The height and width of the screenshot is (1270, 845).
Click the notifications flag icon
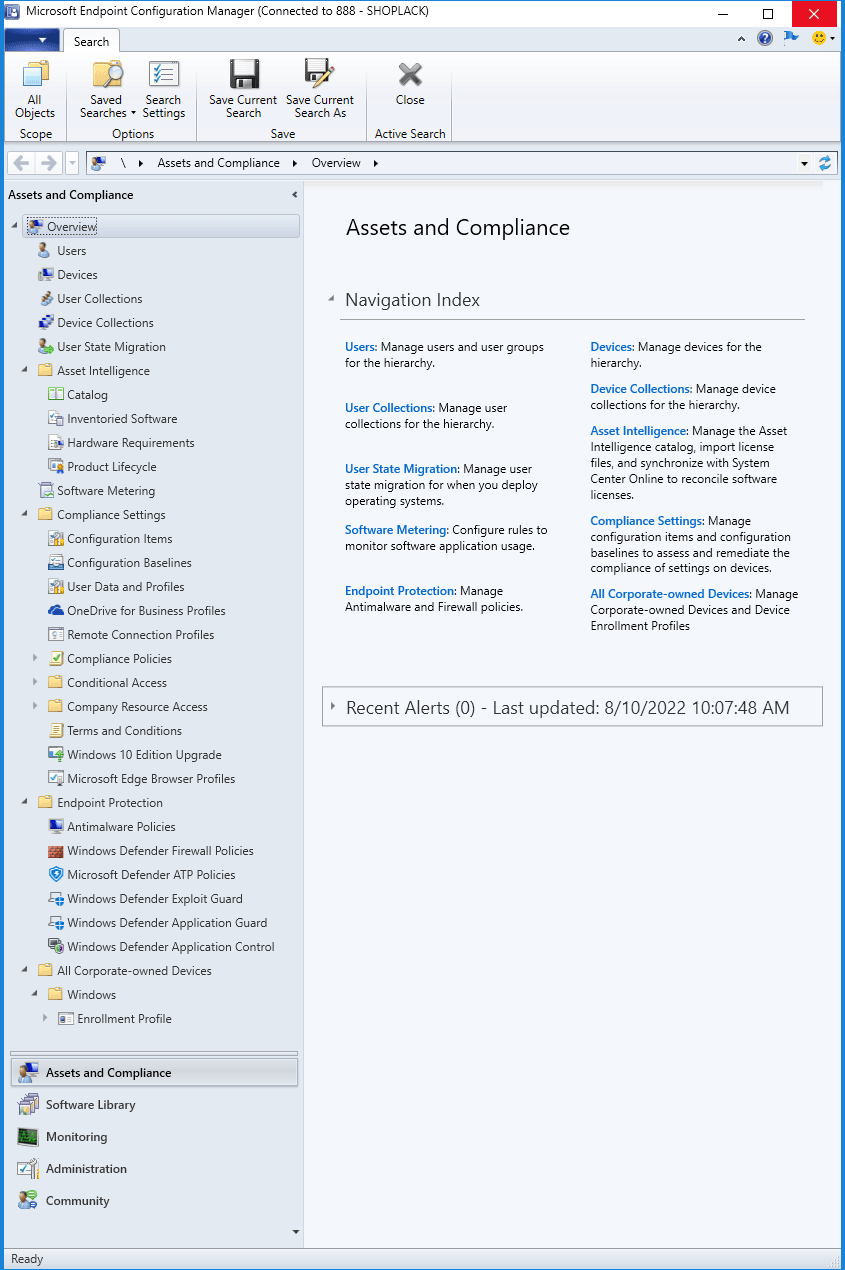[x=791, y=39]
